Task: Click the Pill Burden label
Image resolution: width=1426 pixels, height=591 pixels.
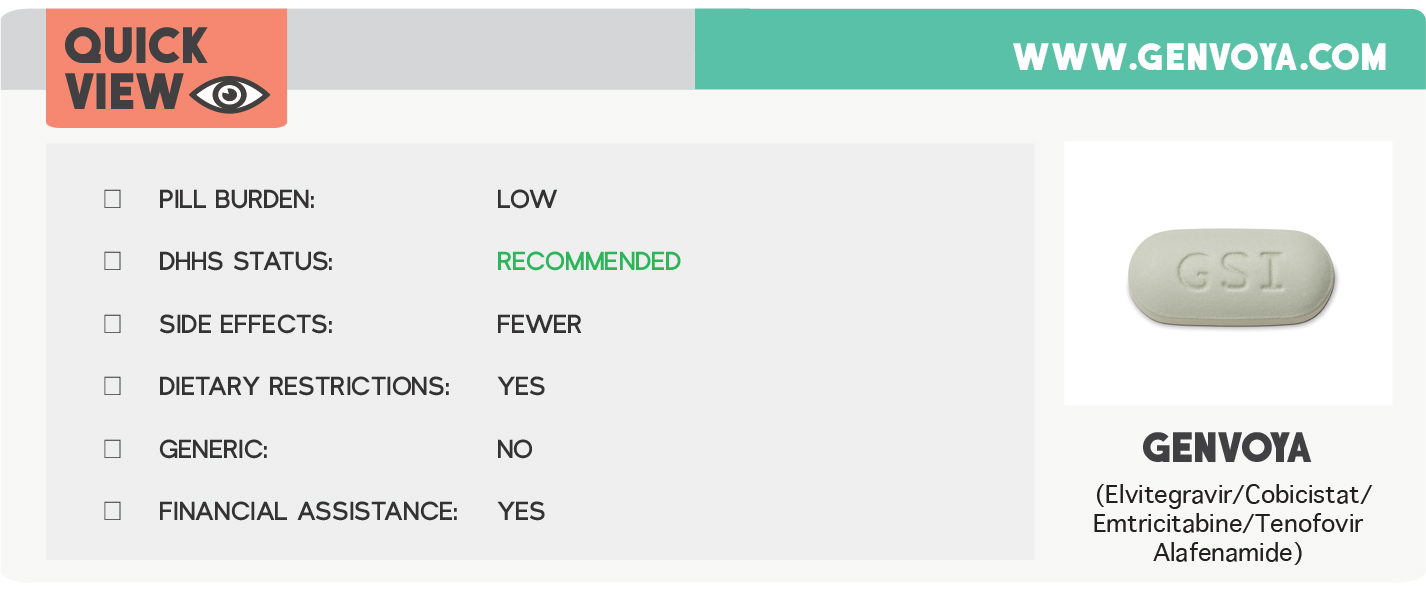Action: (x=237, y=199)
